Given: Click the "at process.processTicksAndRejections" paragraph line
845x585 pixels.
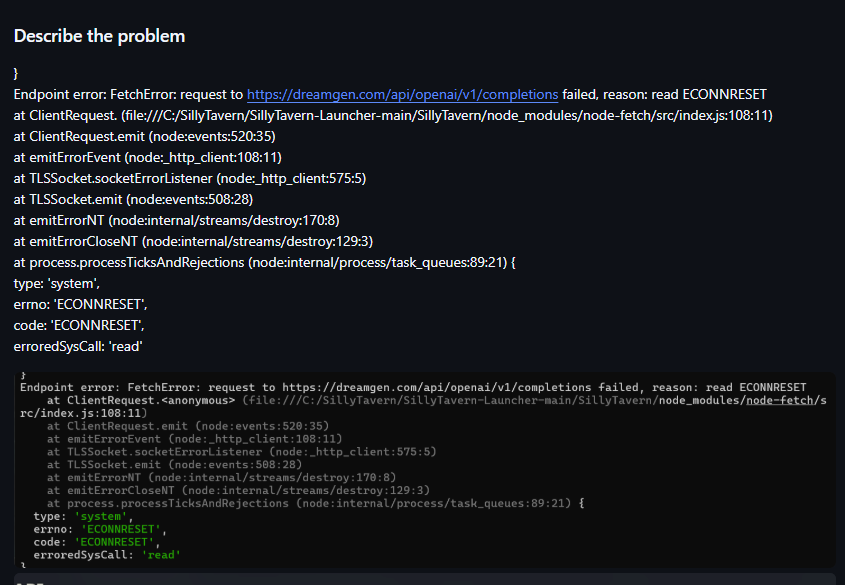Looking at the screenshot, I should pos(265,262).
